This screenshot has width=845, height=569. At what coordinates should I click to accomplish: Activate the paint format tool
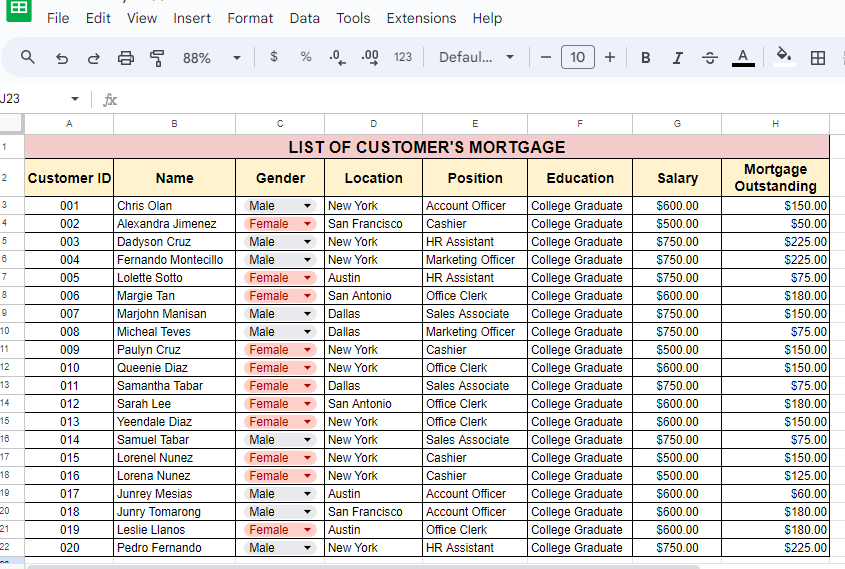tap(157, 58)
